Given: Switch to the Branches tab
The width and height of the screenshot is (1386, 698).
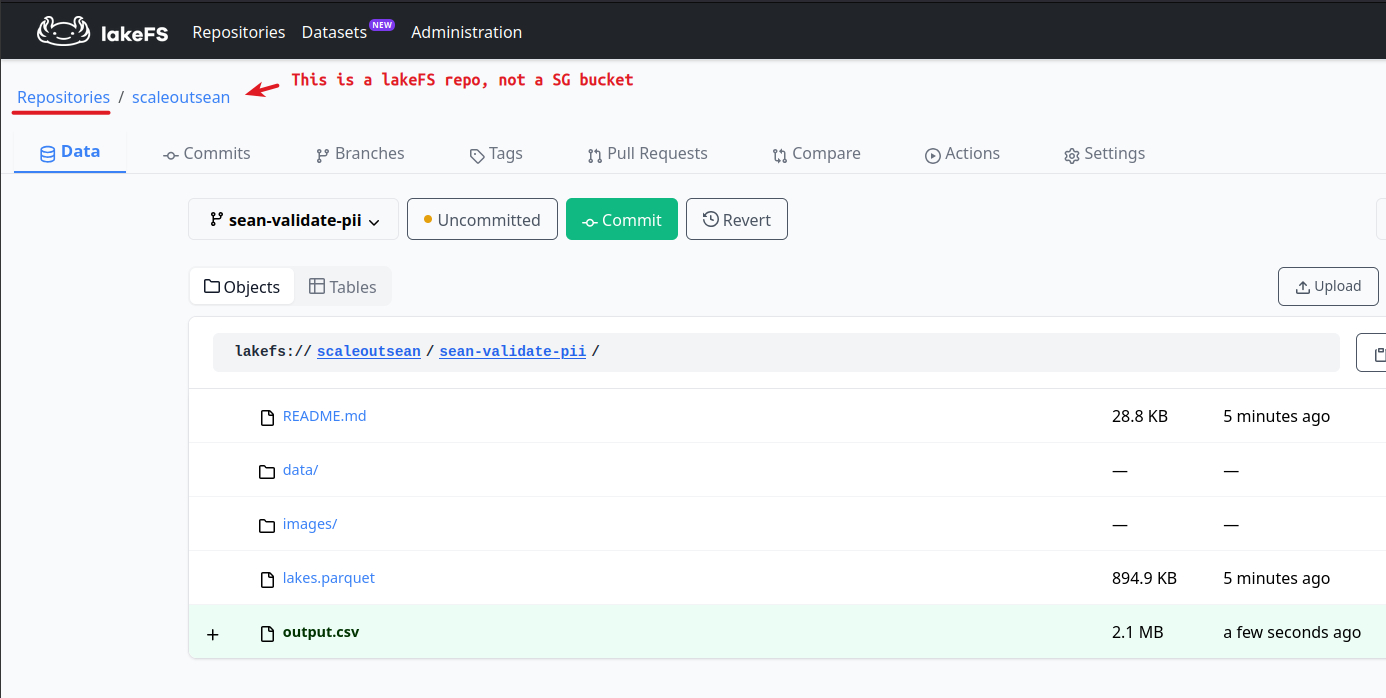Looking at the screenshot, I should click(x=360, y=153).
